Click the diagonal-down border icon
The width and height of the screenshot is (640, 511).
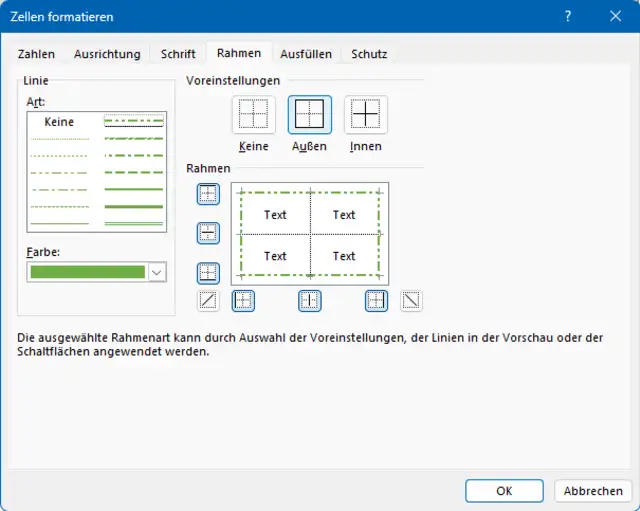[x=411, y=299]
